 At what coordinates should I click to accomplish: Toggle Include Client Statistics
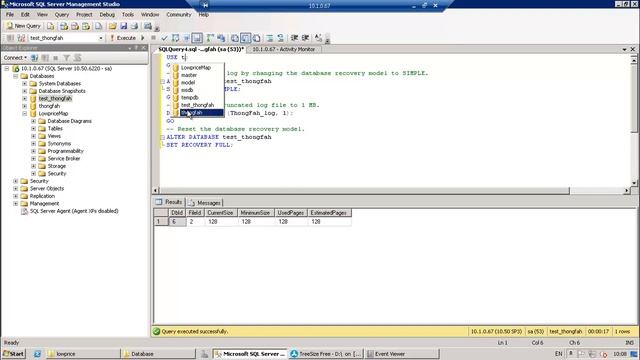tap(221, 38)
